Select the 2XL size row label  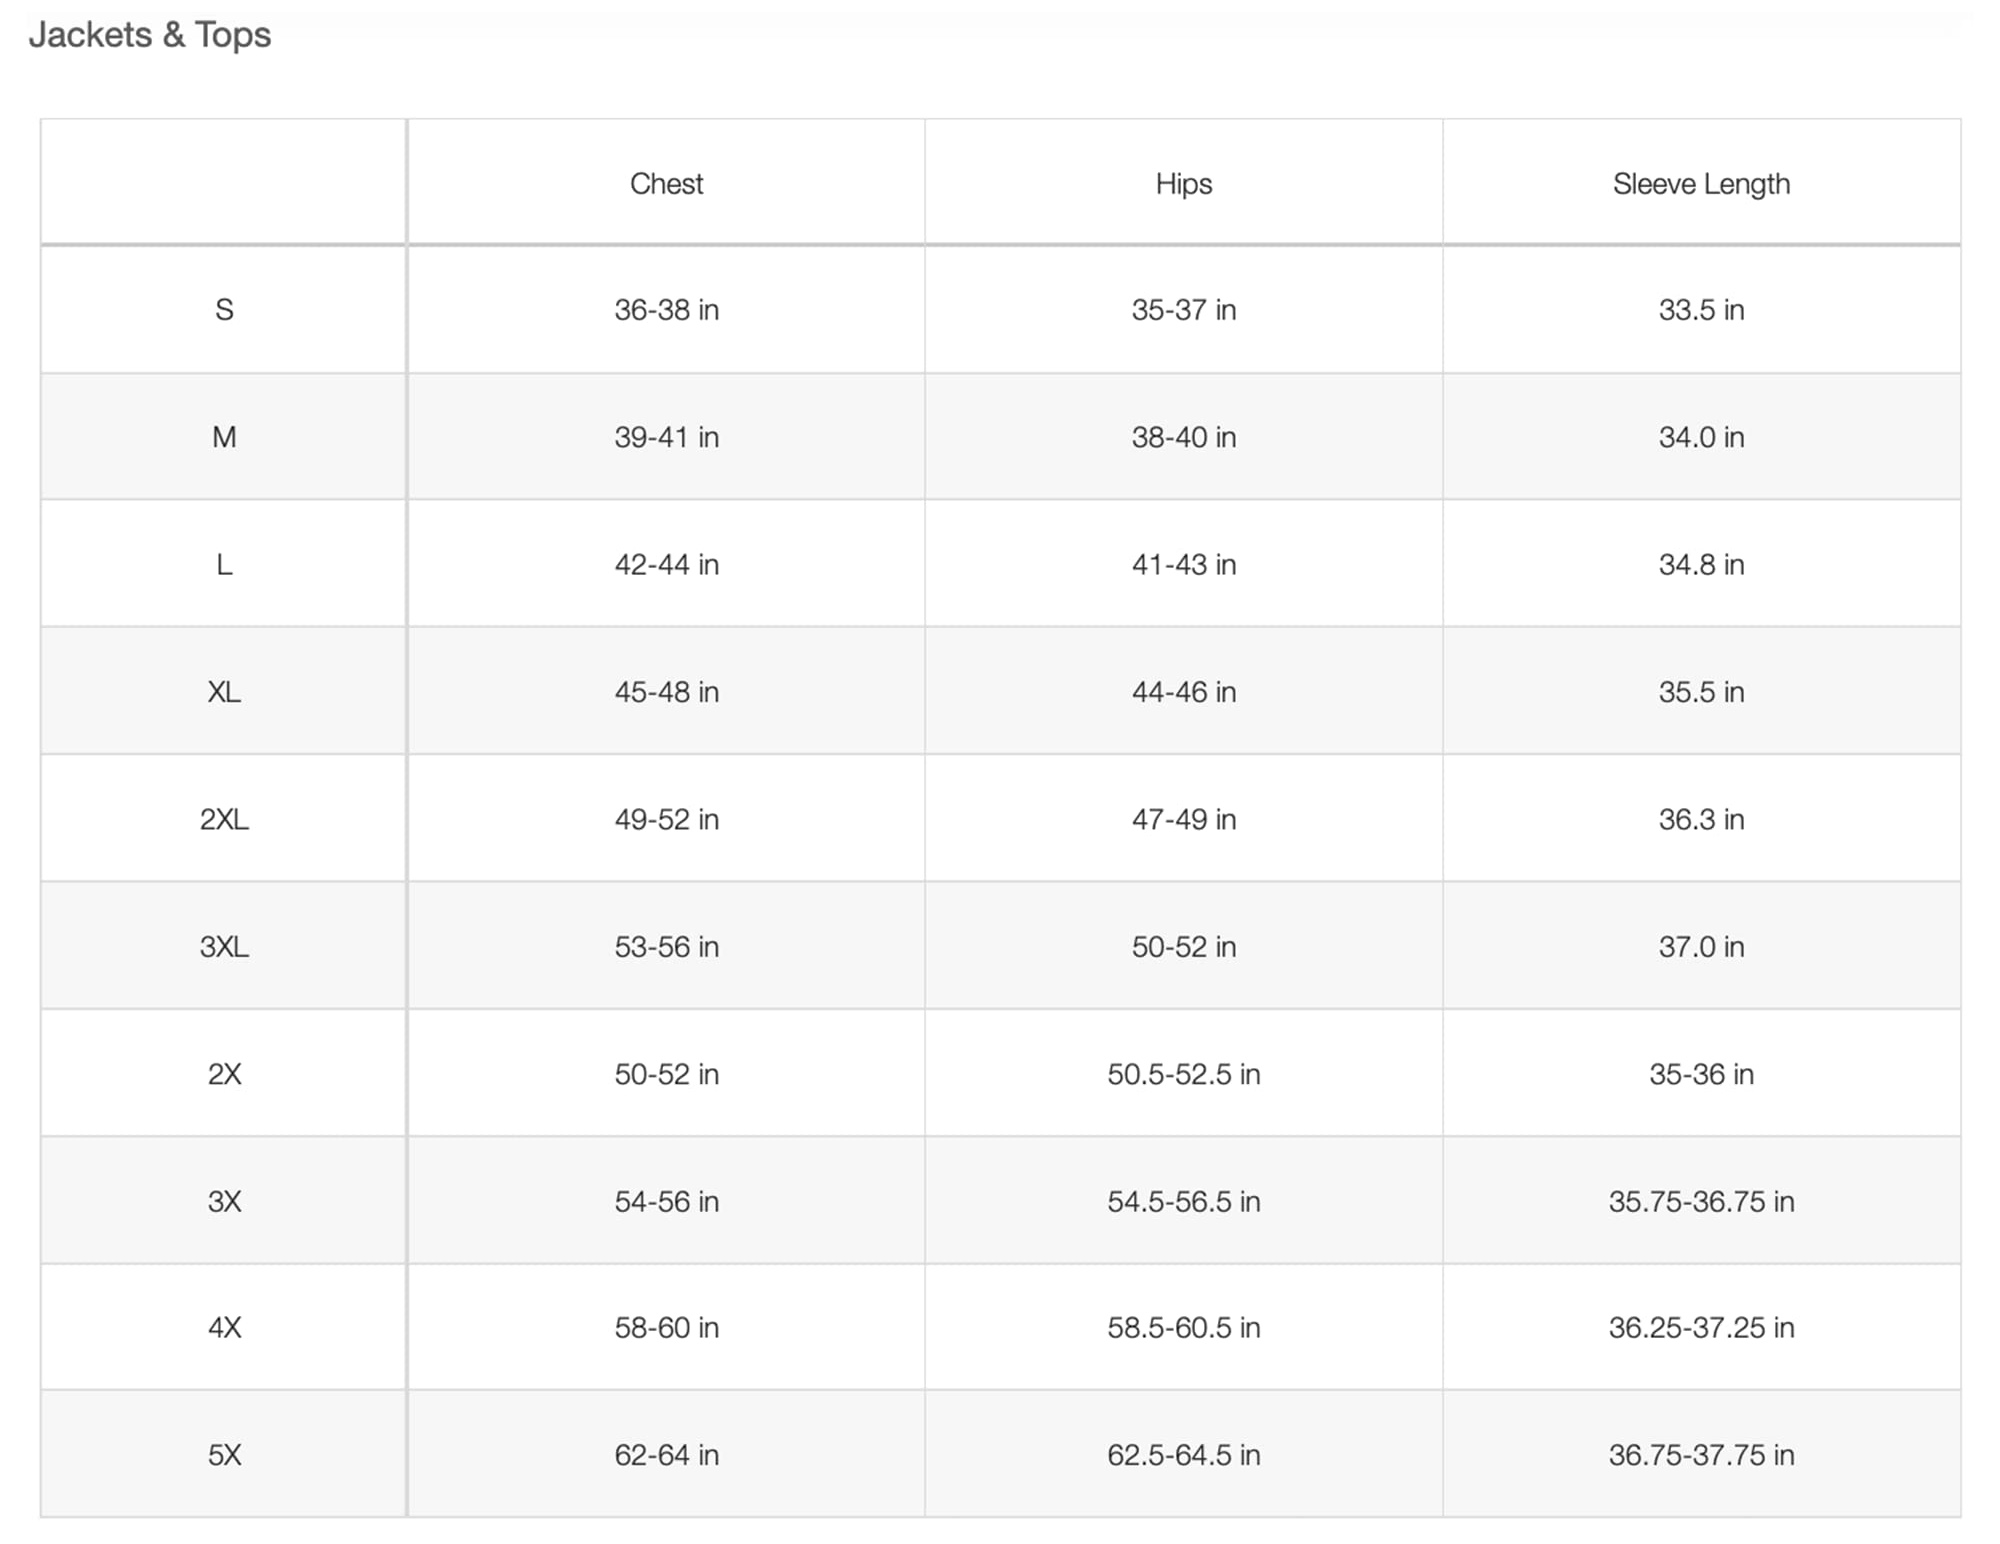(x=224, y=819)
